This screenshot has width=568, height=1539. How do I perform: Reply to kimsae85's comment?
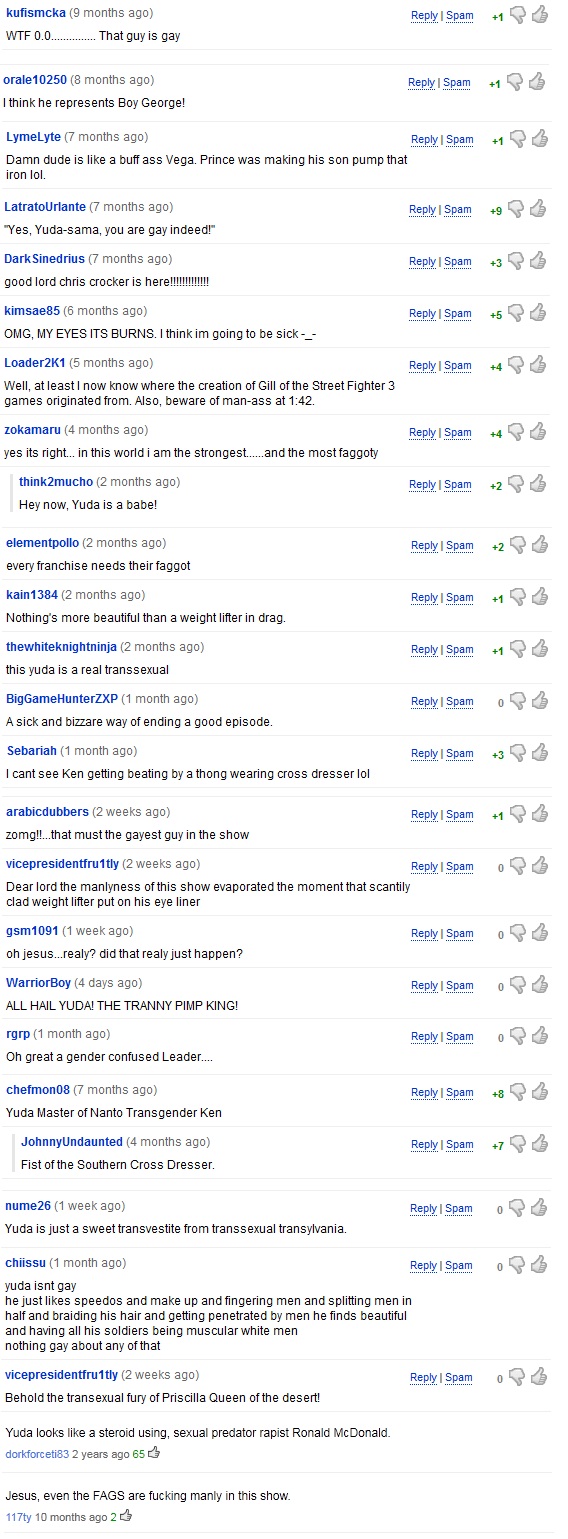(x=422, y=314)
